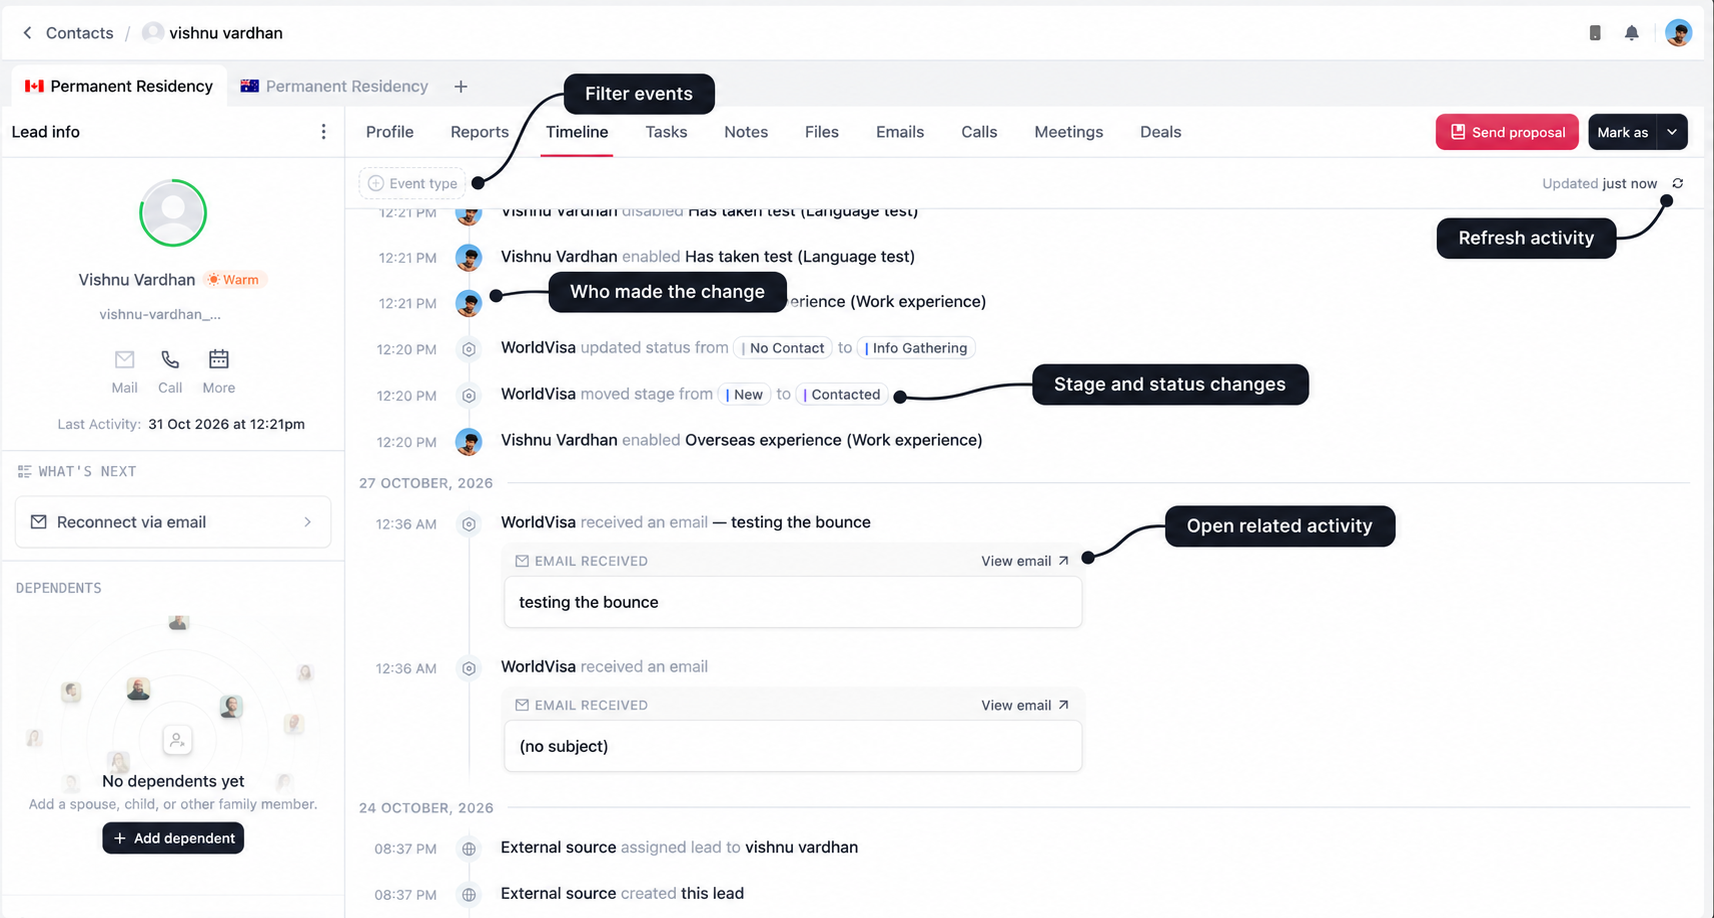Switch to the Notes tab
The height and width of the screenshot is (918, 1714).
[746, 132]
